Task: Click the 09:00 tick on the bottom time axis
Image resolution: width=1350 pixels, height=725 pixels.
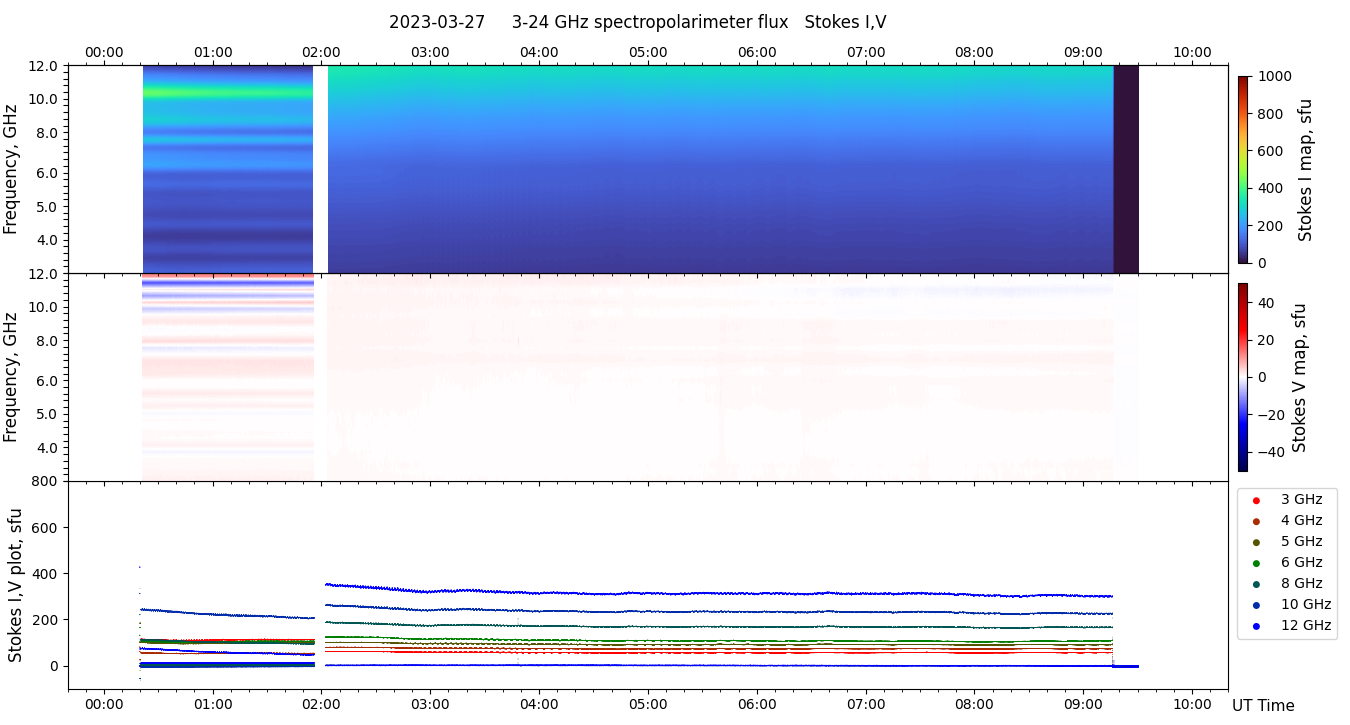Action: [x=1083, y=703]
